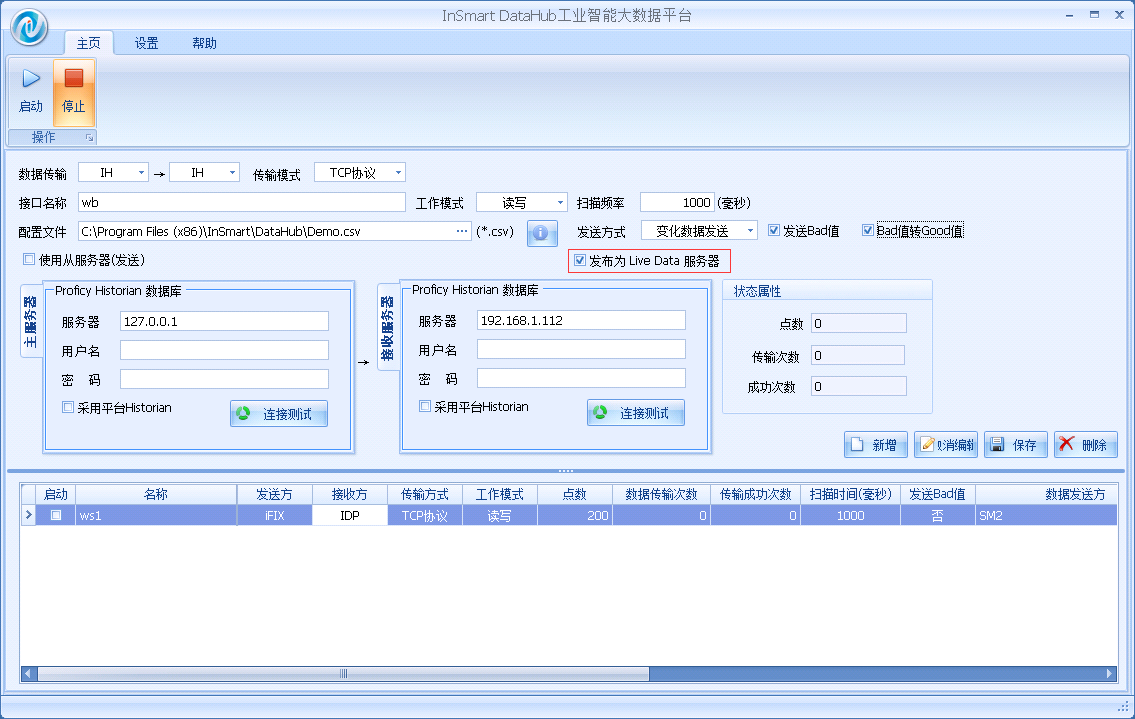This screenshot has height=719, width=1135.
Task: Click receiving server 用户名 field
Action: point(581,349)
